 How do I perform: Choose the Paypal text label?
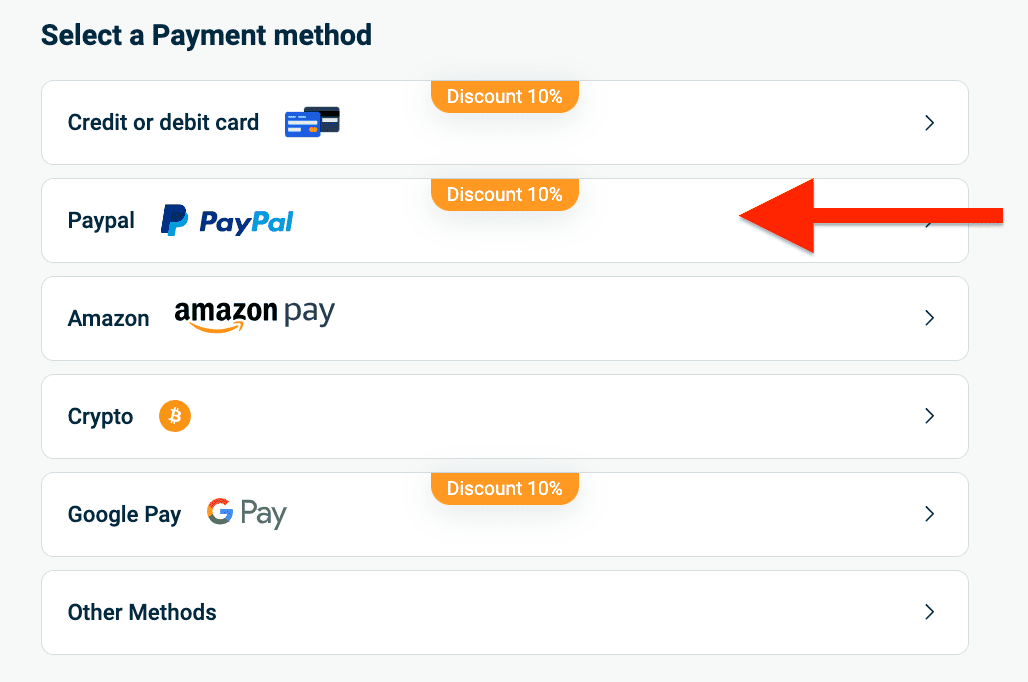coord(101,221)
